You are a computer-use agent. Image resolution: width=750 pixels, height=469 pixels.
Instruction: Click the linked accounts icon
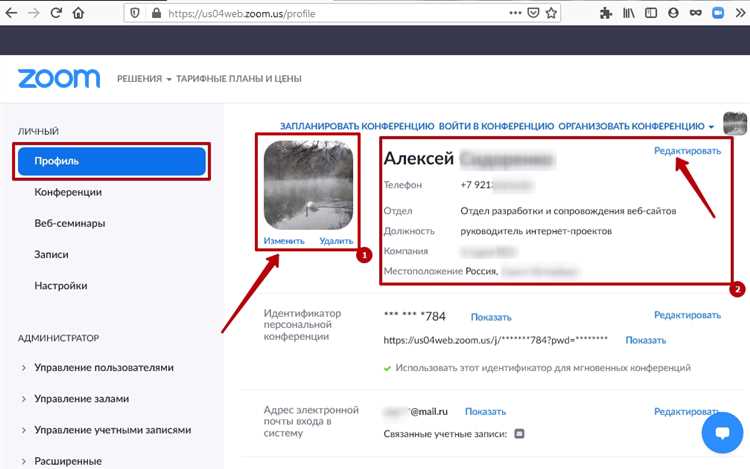tap(519, 434)
